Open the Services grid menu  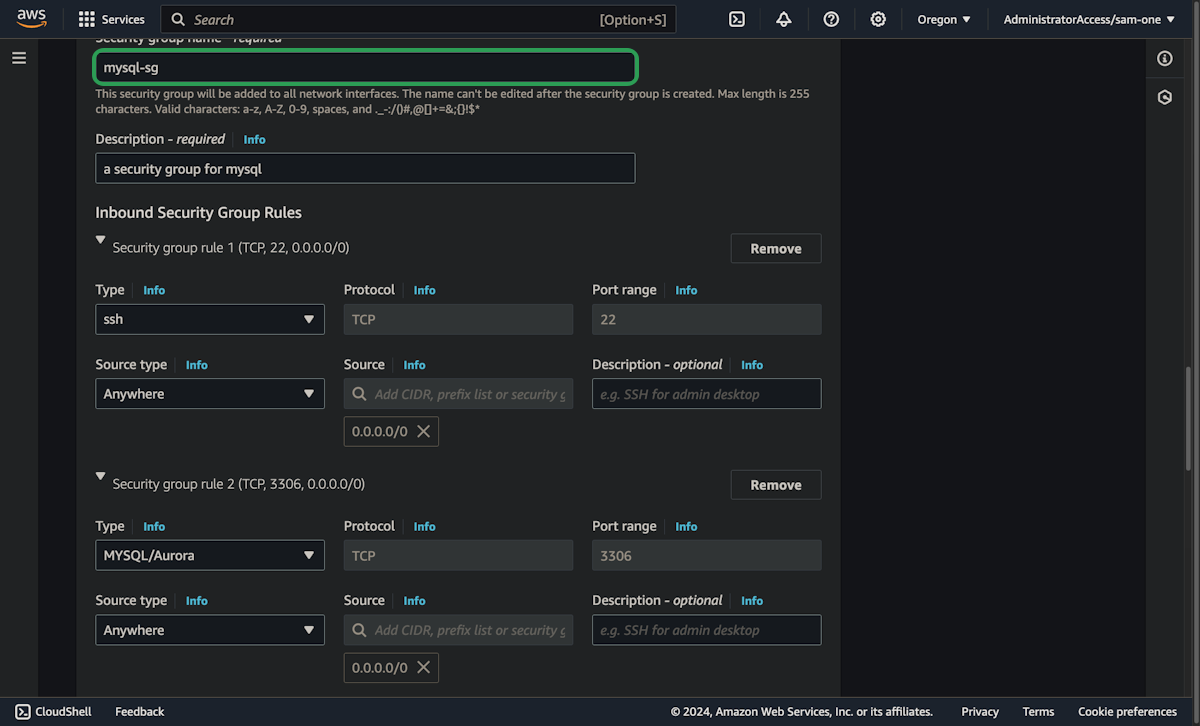coord(111,19)
